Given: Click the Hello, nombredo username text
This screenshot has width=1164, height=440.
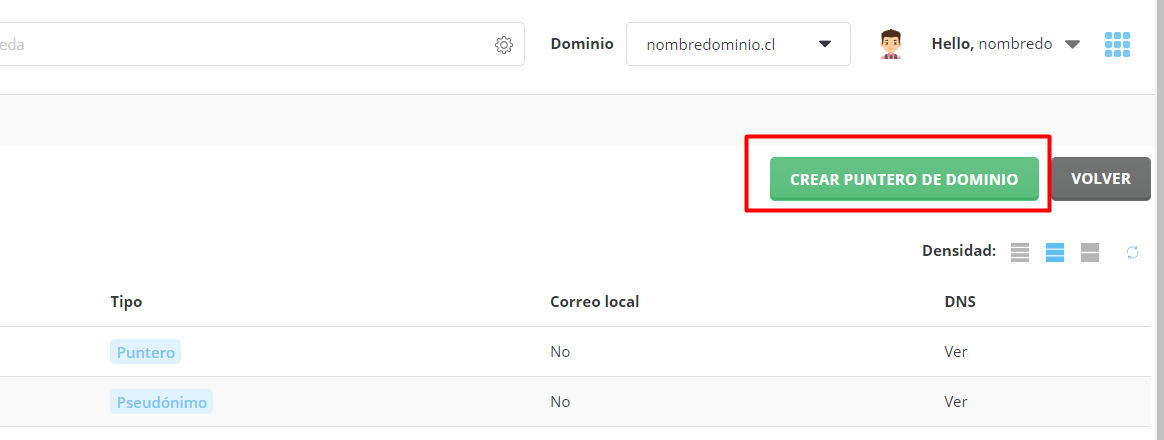Looking at the screenshot, I should [992, 45].
